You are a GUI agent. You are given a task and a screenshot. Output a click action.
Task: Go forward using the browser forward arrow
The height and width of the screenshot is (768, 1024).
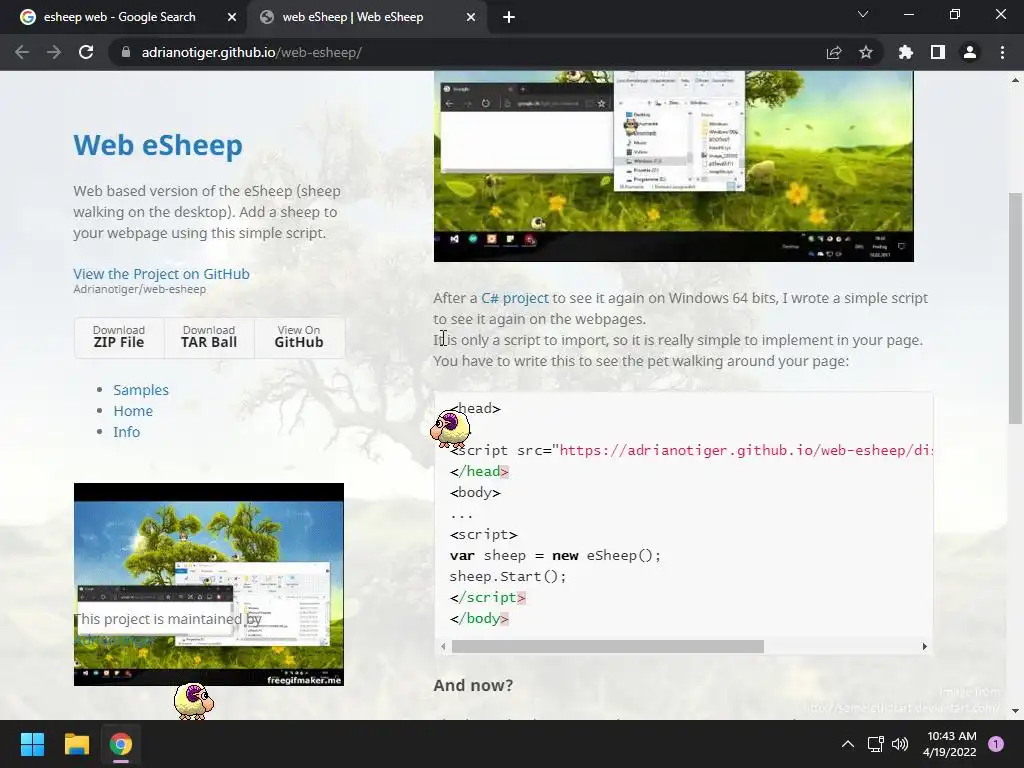click(x=54, y=52)
